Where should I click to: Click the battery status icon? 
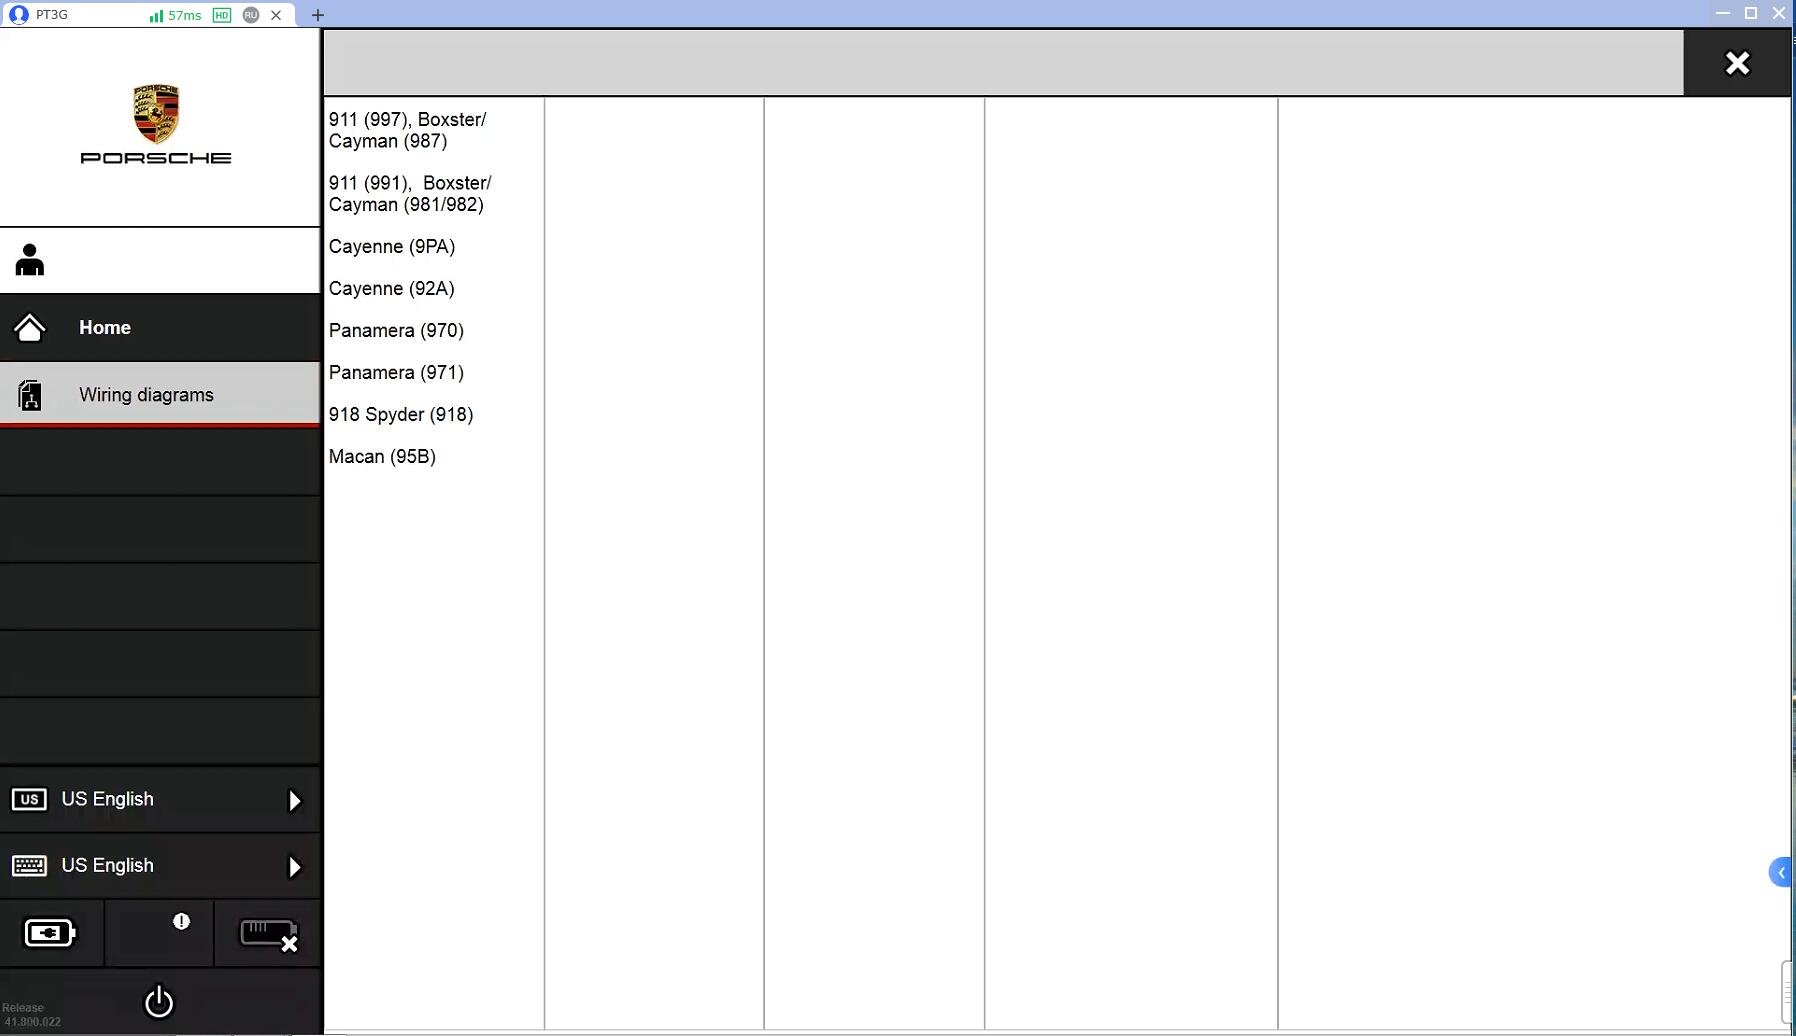click(50, 933)
